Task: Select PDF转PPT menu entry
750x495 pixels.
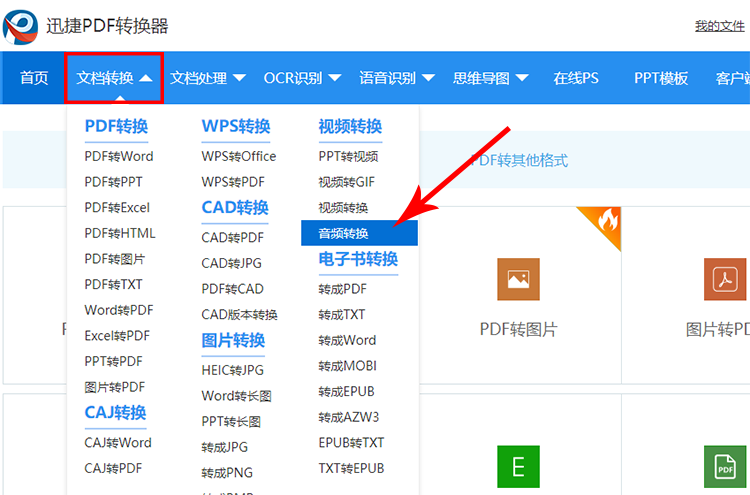Action: pyautogui.click(x=113, y=182)
